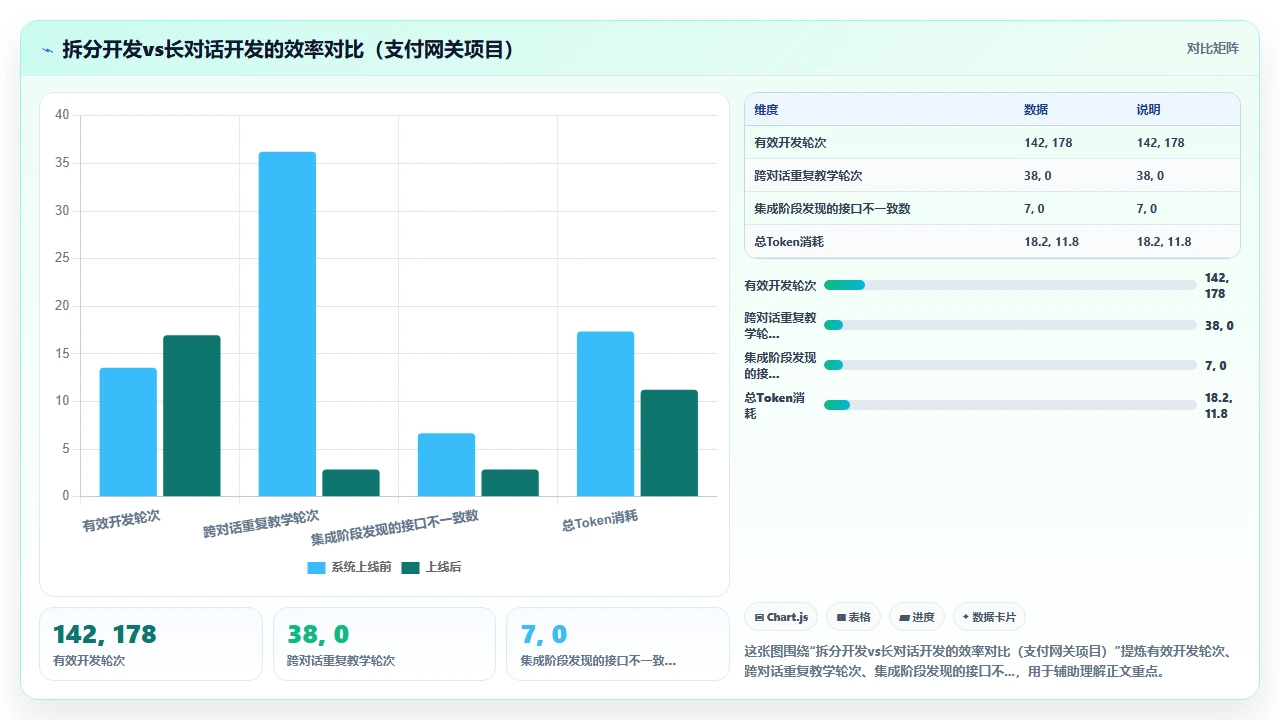Click the summary paragraph starting 这张图围绕
Screen dimensions: 1280x720
(991, 661)
